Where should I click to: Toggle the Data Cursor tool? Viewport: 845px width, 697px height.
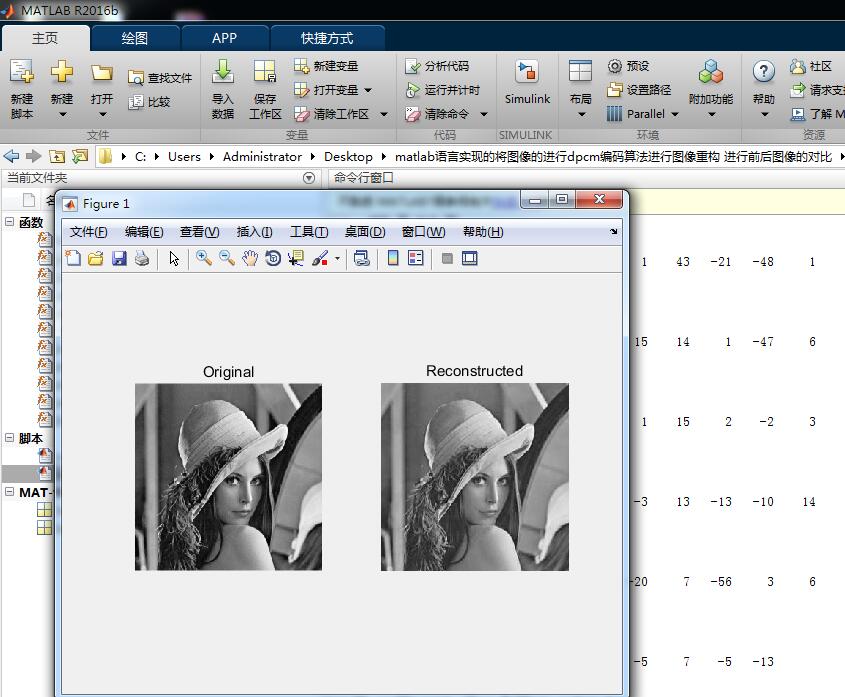[x=296, y=258]
